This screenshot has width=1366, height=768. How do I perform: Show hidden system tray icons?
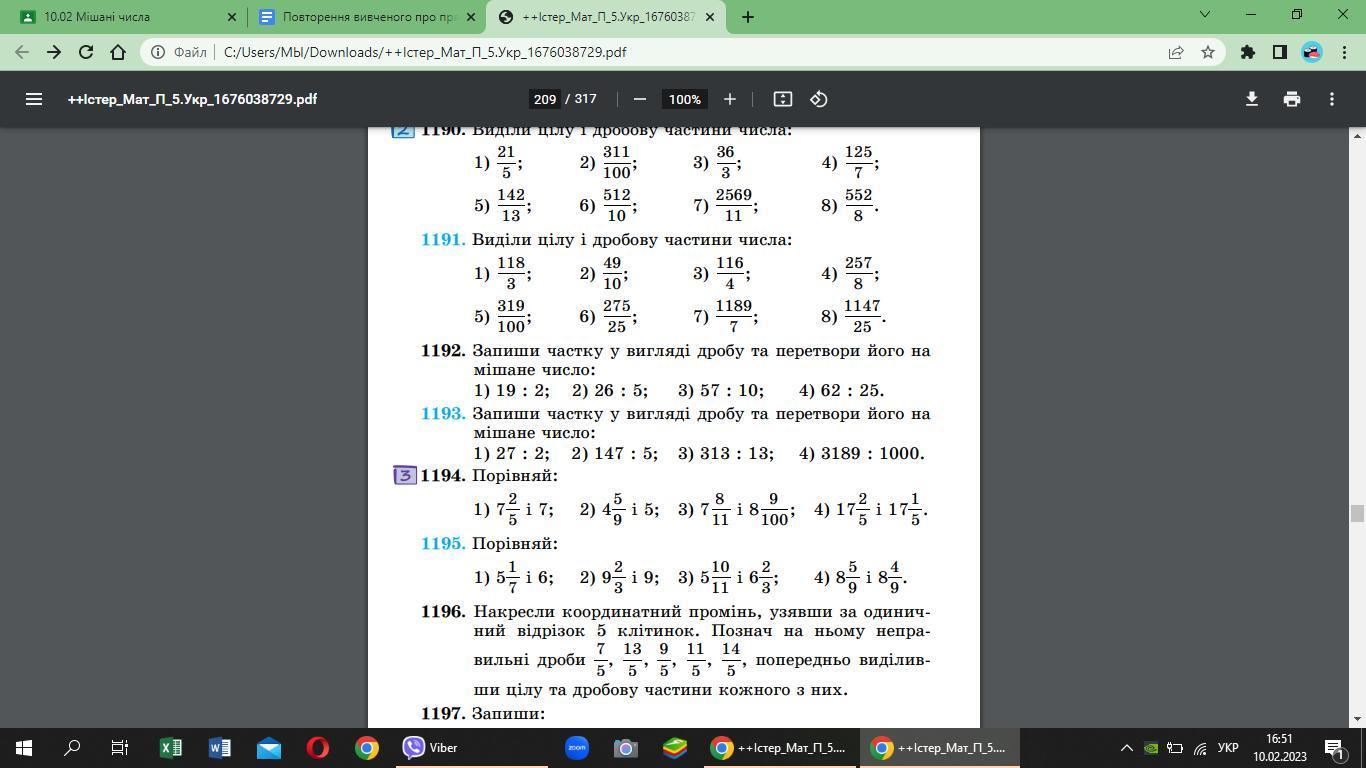[1126, 748]
